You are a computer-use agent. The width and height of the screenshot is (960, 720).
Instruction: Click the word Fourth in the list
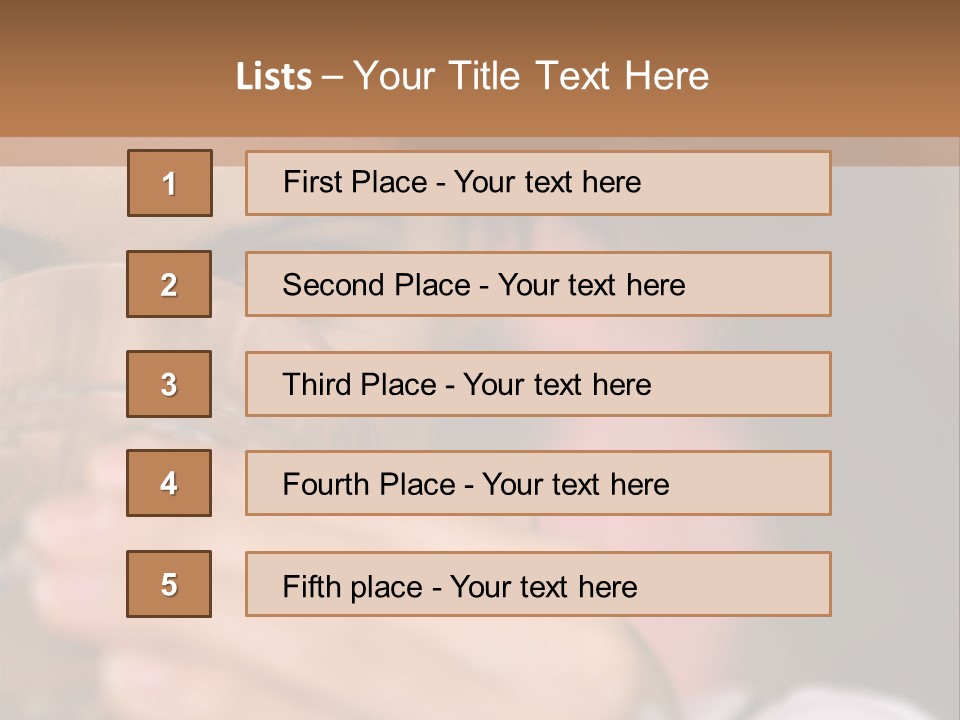coord(326,484)
